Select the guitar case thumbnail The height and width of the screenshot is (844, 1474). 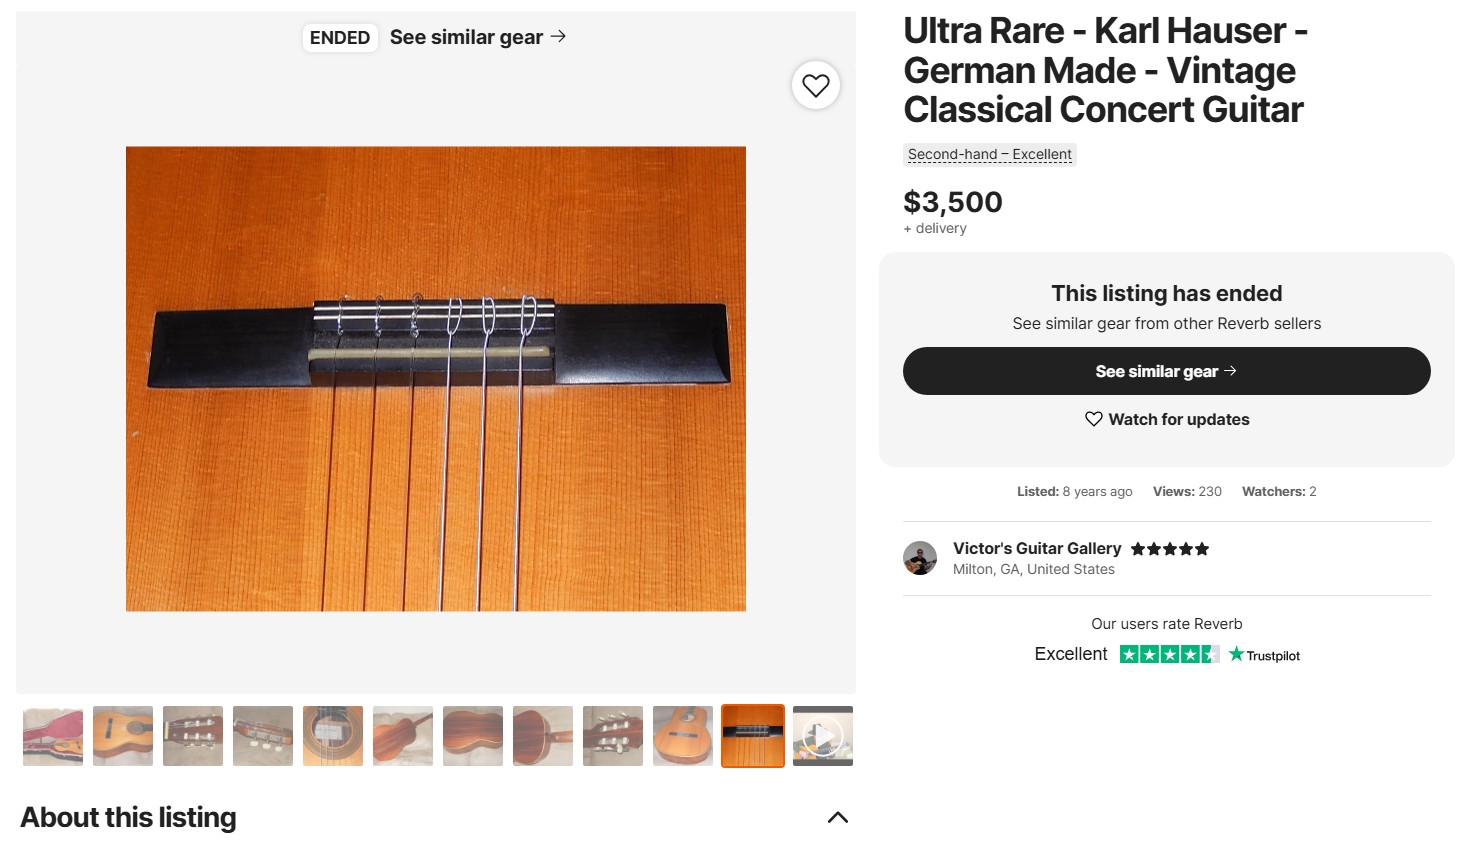tap(53, 736)
